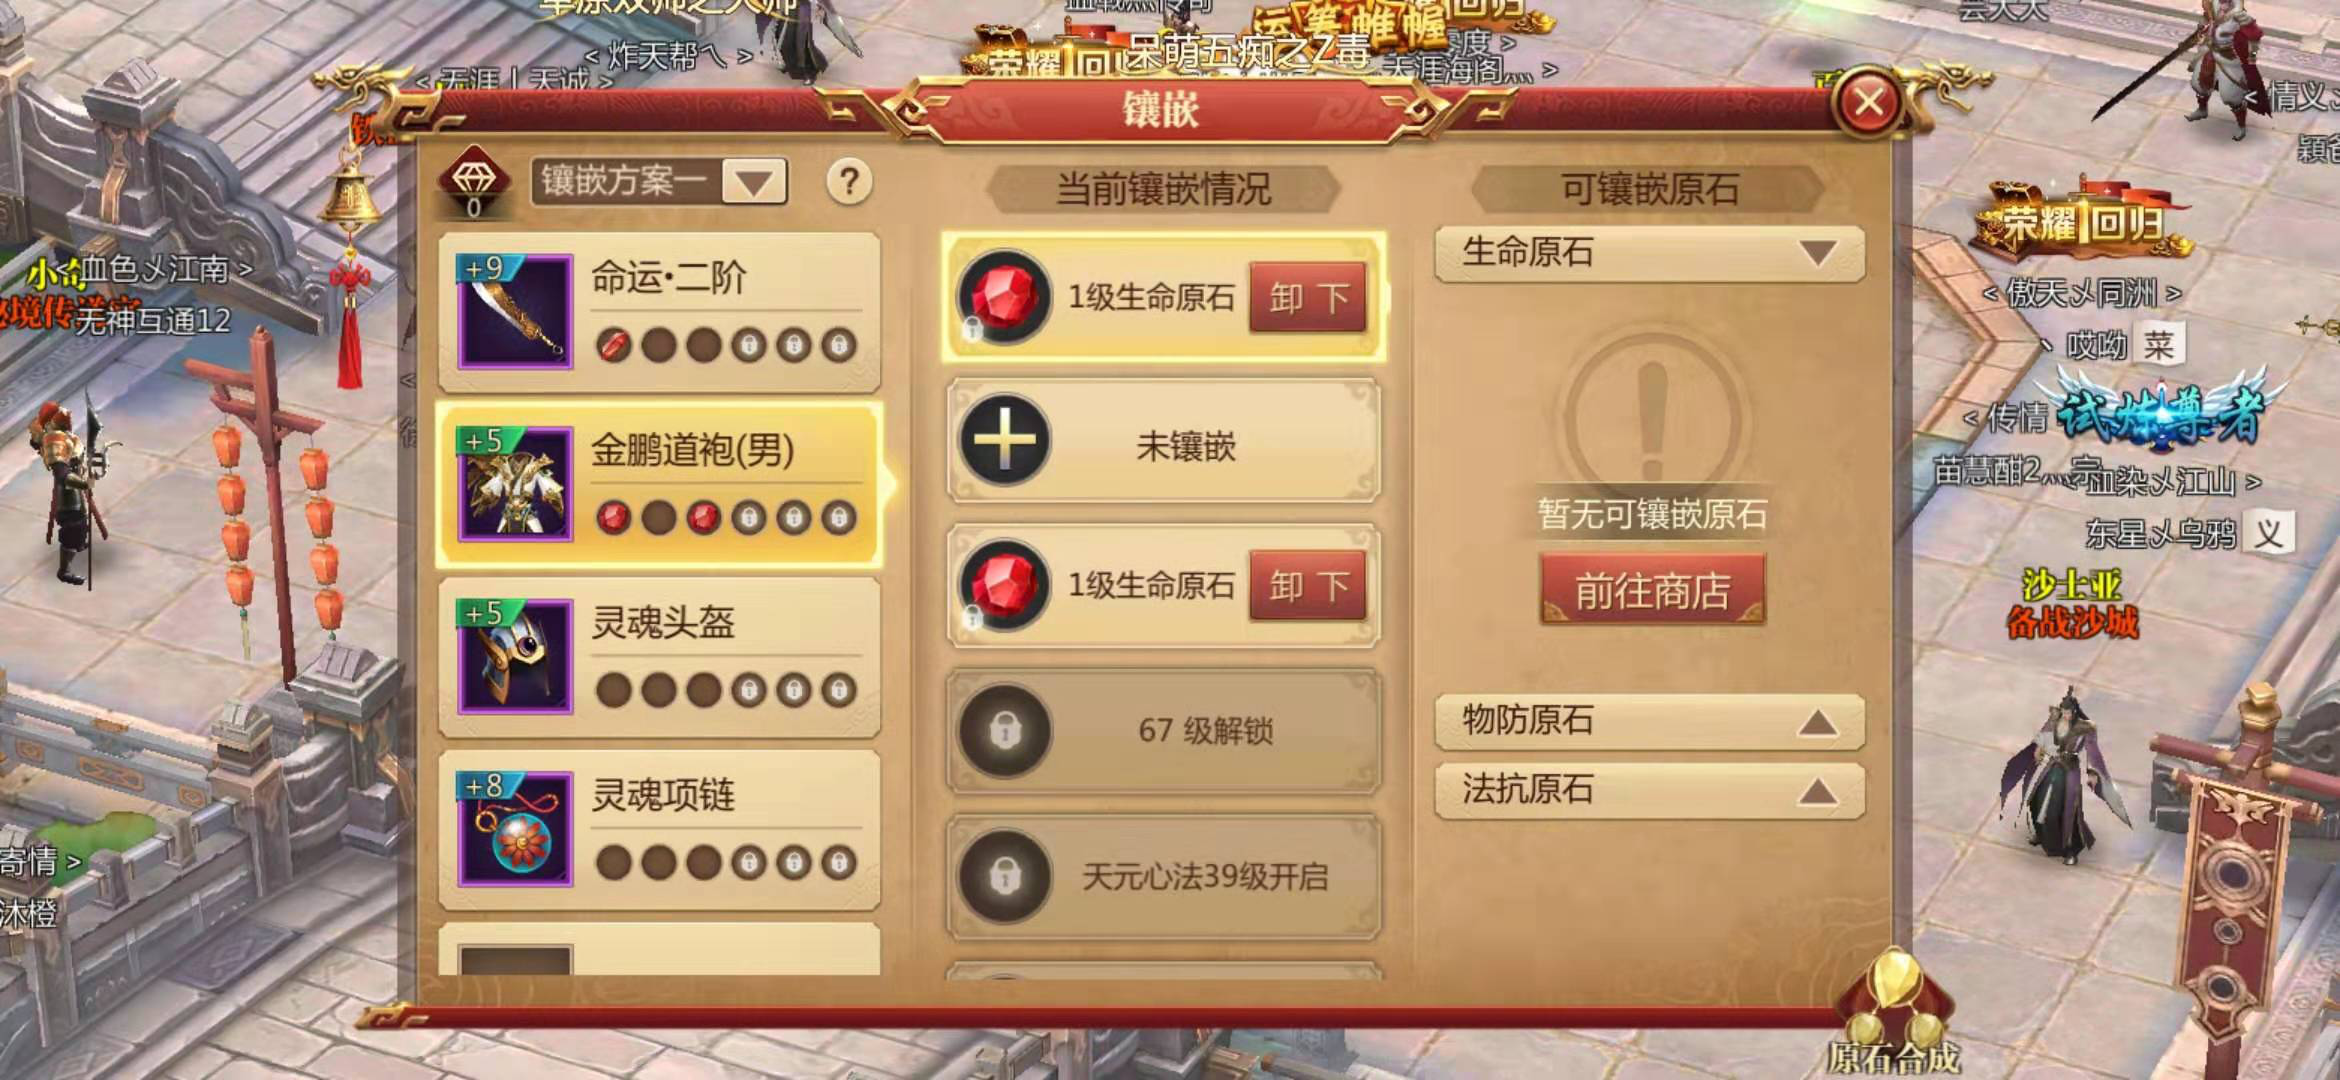Open the 镶嵌方案一 dropdown

click(659, 182)
